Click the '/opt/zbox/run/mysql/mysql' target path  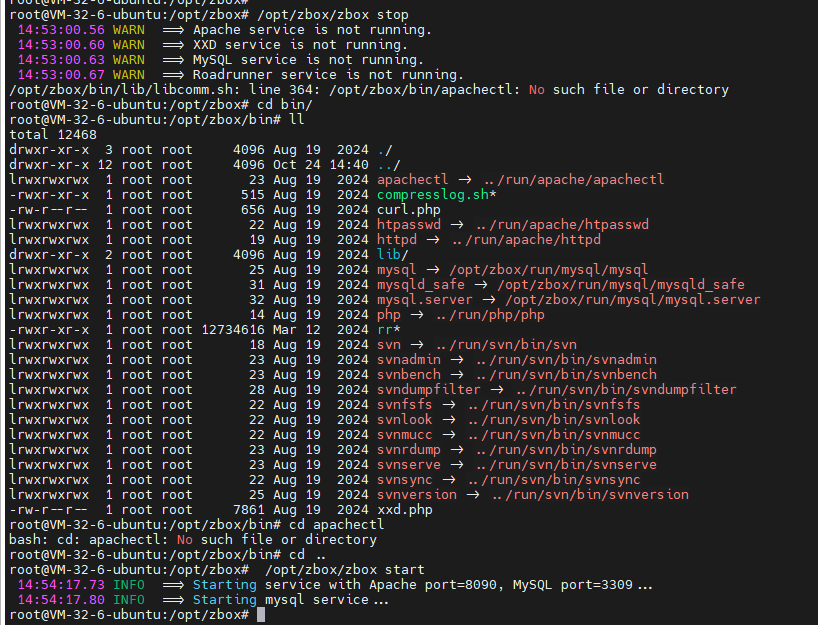point(548,270)
